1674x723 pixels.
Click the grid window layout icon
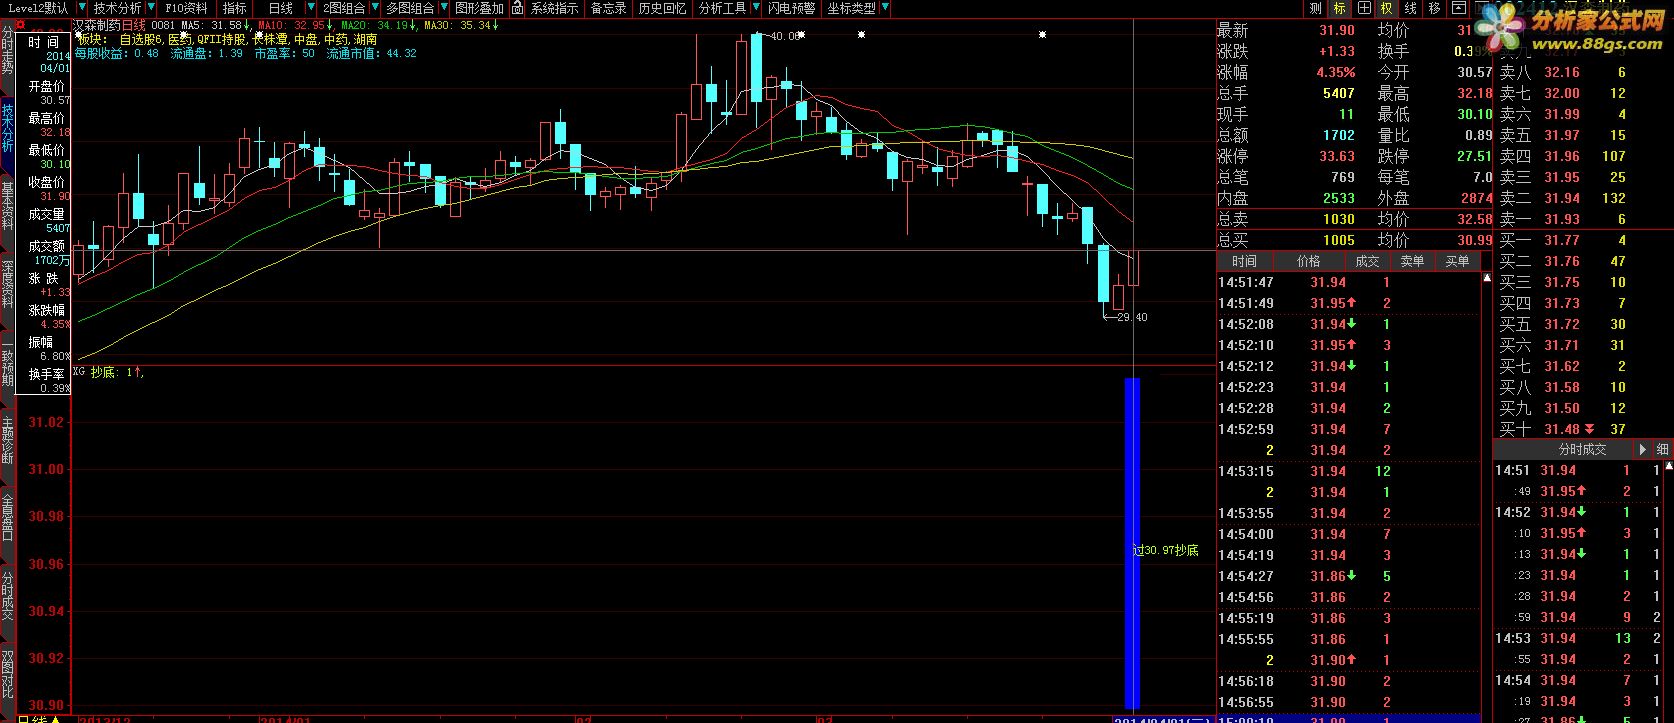(x=1364, y=8)
